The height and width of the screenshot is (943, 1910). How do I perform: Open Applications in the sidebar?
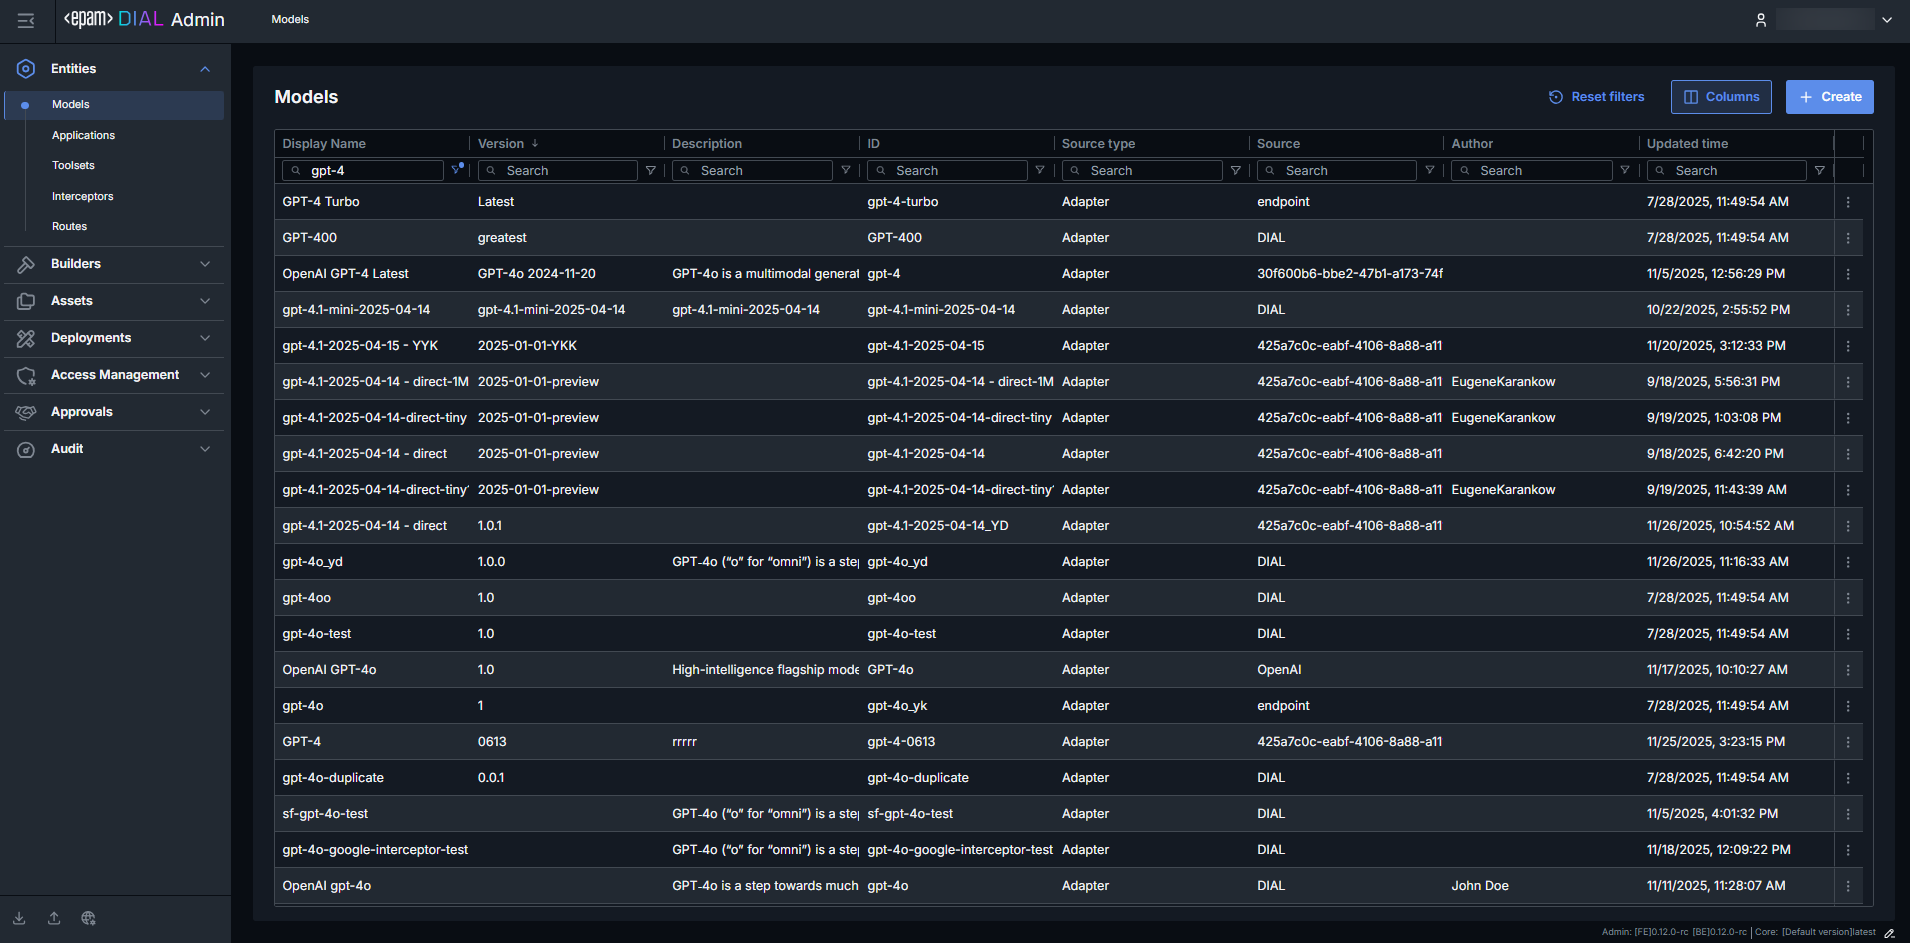pos(83,135)
